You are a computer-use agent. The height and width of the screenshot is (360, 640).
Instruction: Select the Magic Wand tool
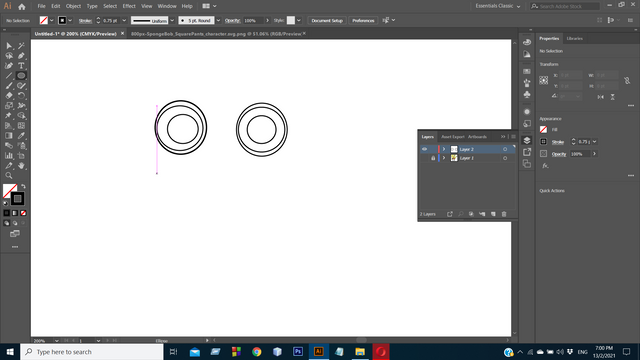coord(21,46)
